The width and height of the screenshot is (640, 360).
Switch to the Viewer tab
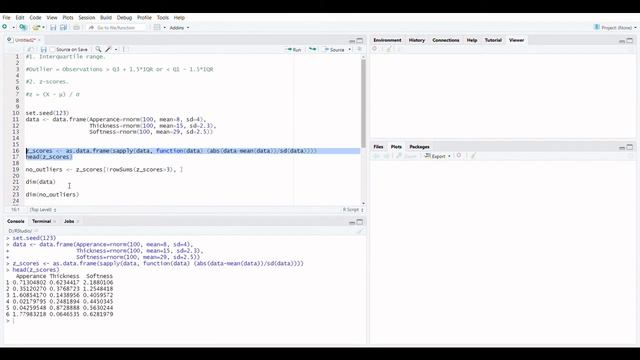click(x=516, y=40)
